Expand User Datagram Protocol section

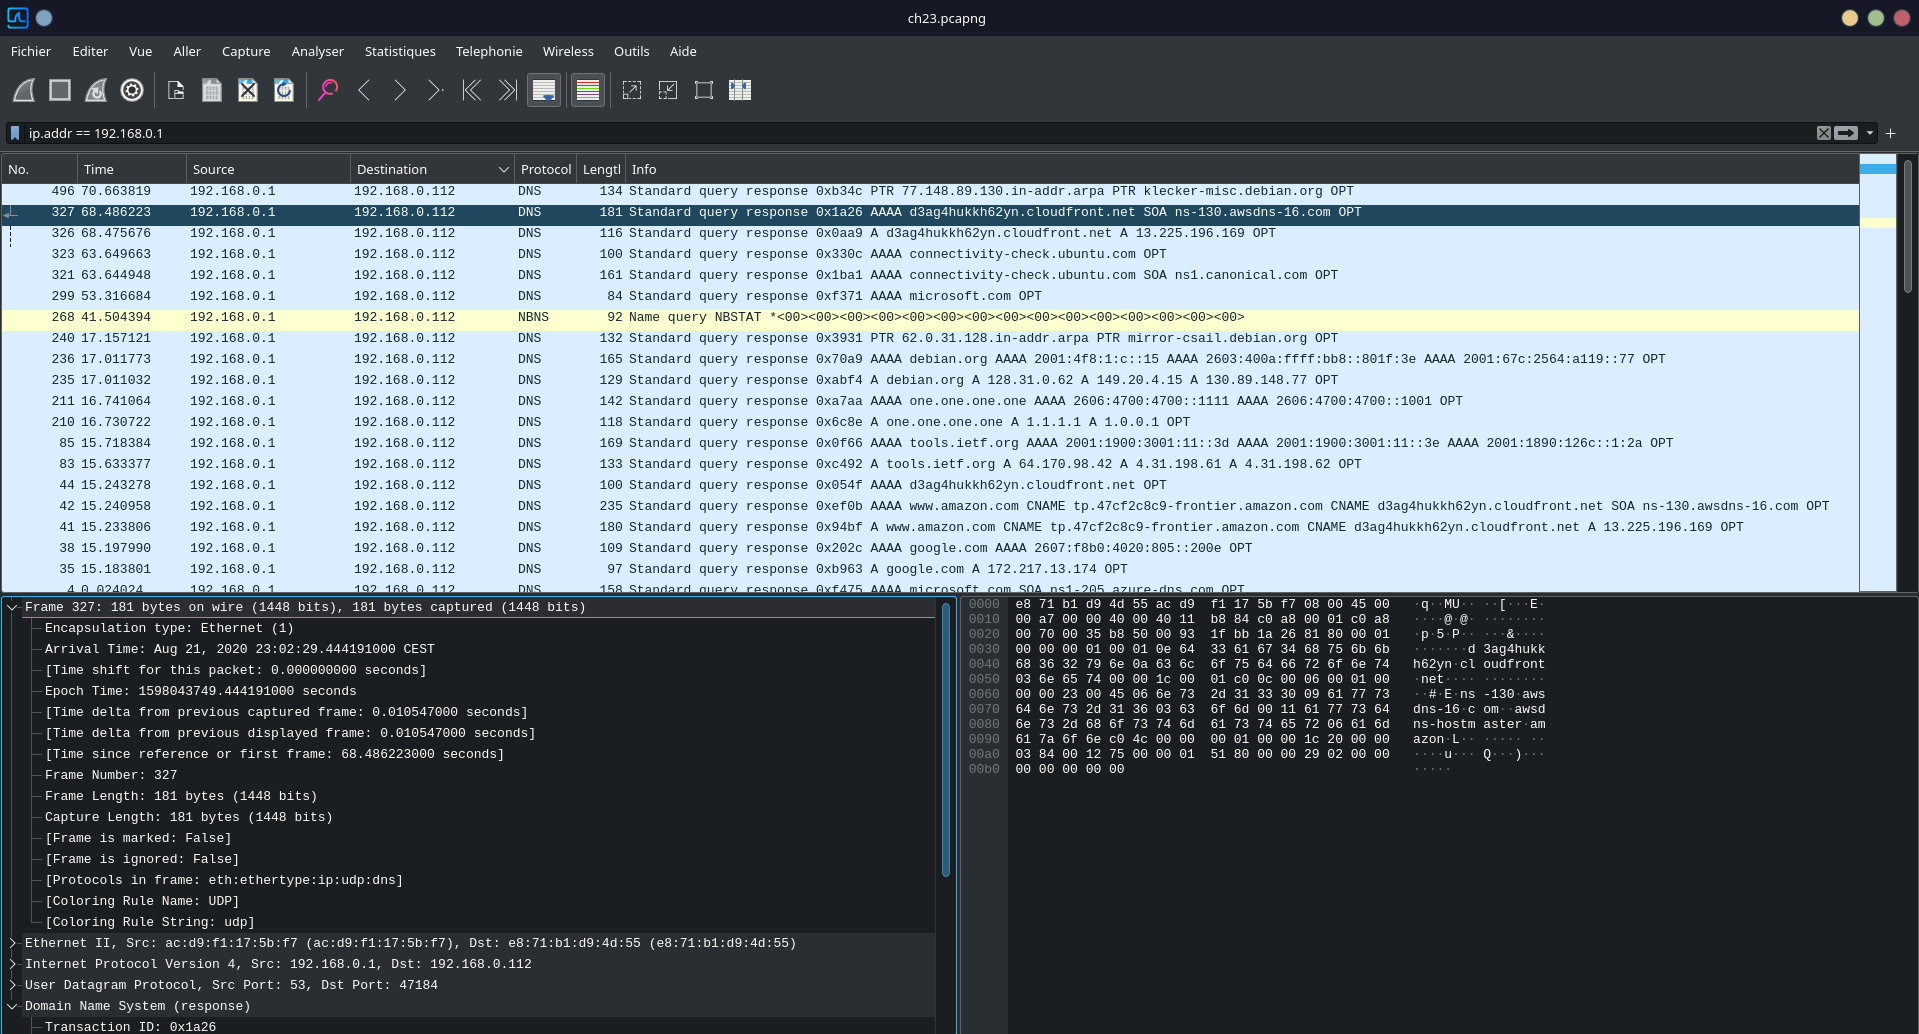(13, 985)
